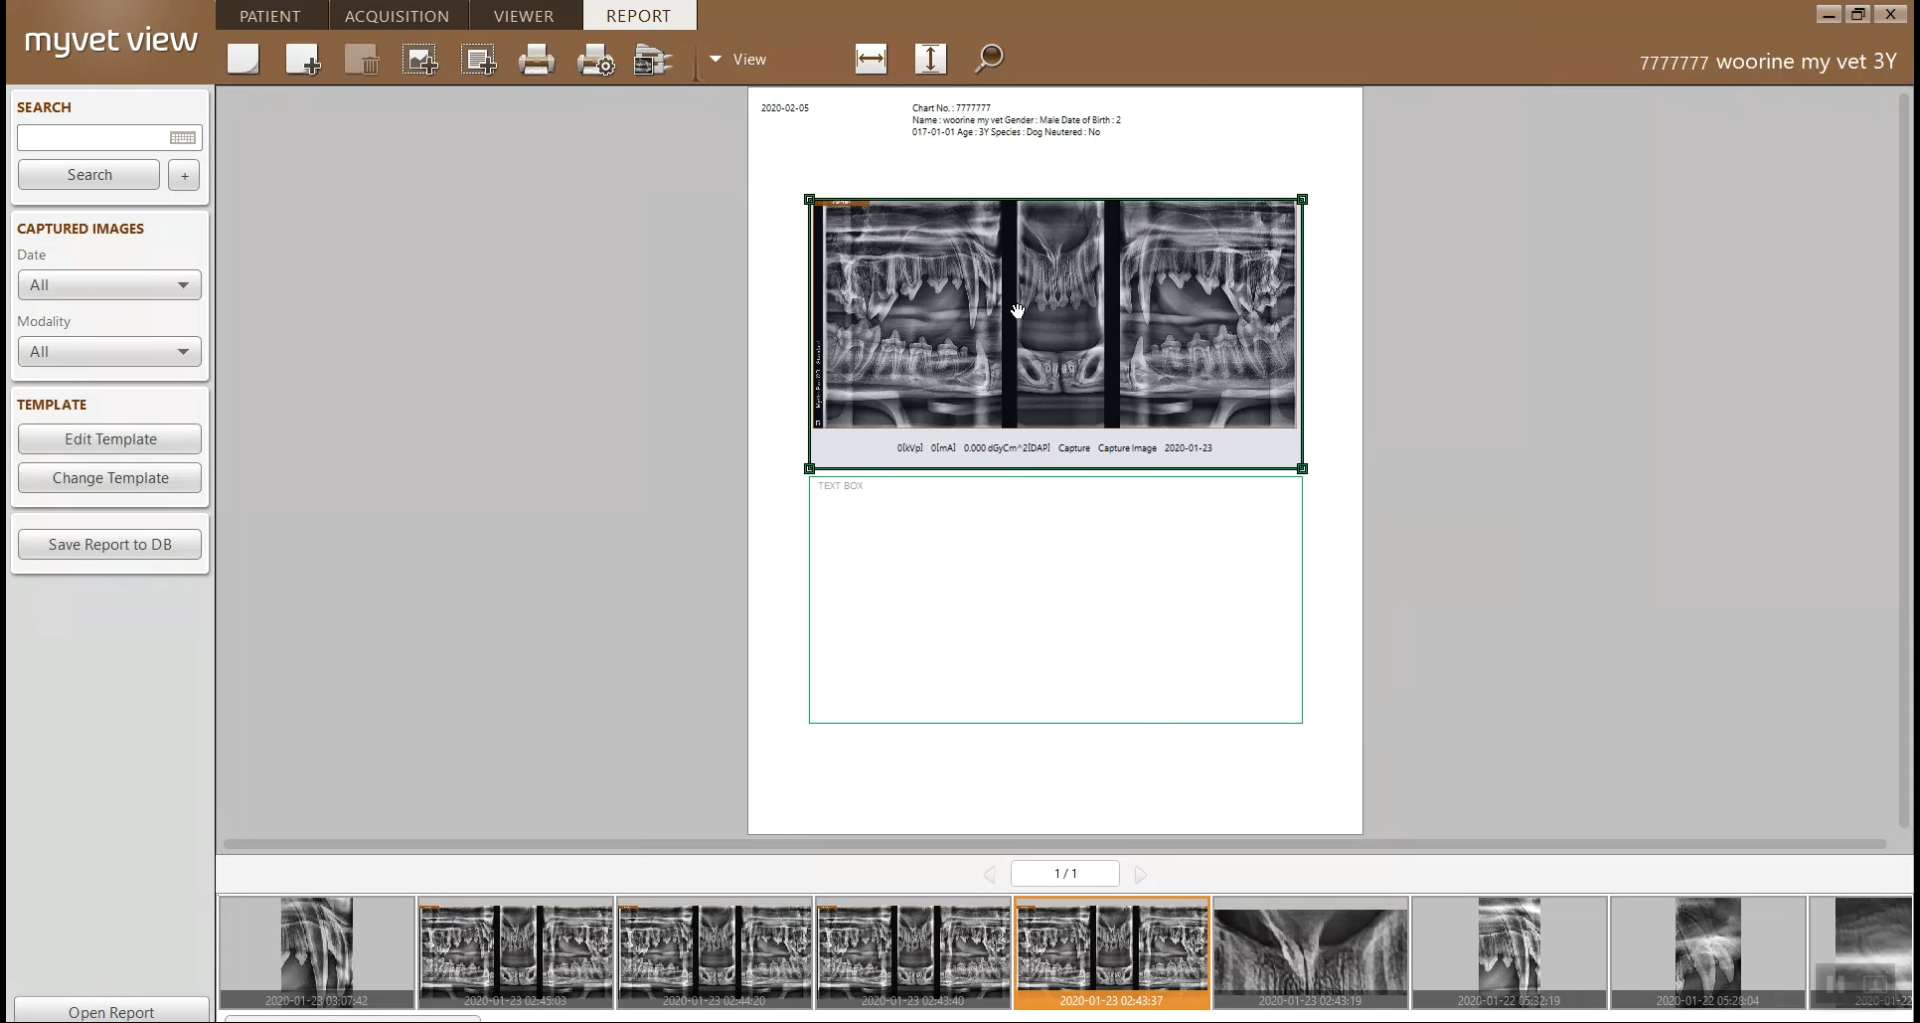Open the on-screen keyboard in search field
This screenshot has width=1920, height=1023.
tap(183, 138)
